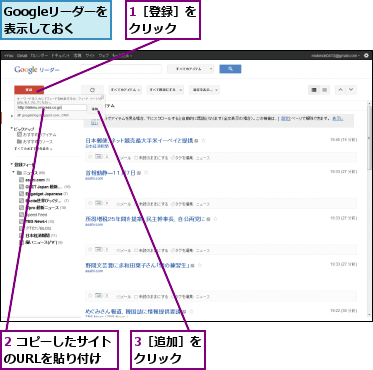Open search scope すべてのアイテム dropdown
The width and height of the screenshot is (373, 370).
pyautogui.click(x=190, y=69)
